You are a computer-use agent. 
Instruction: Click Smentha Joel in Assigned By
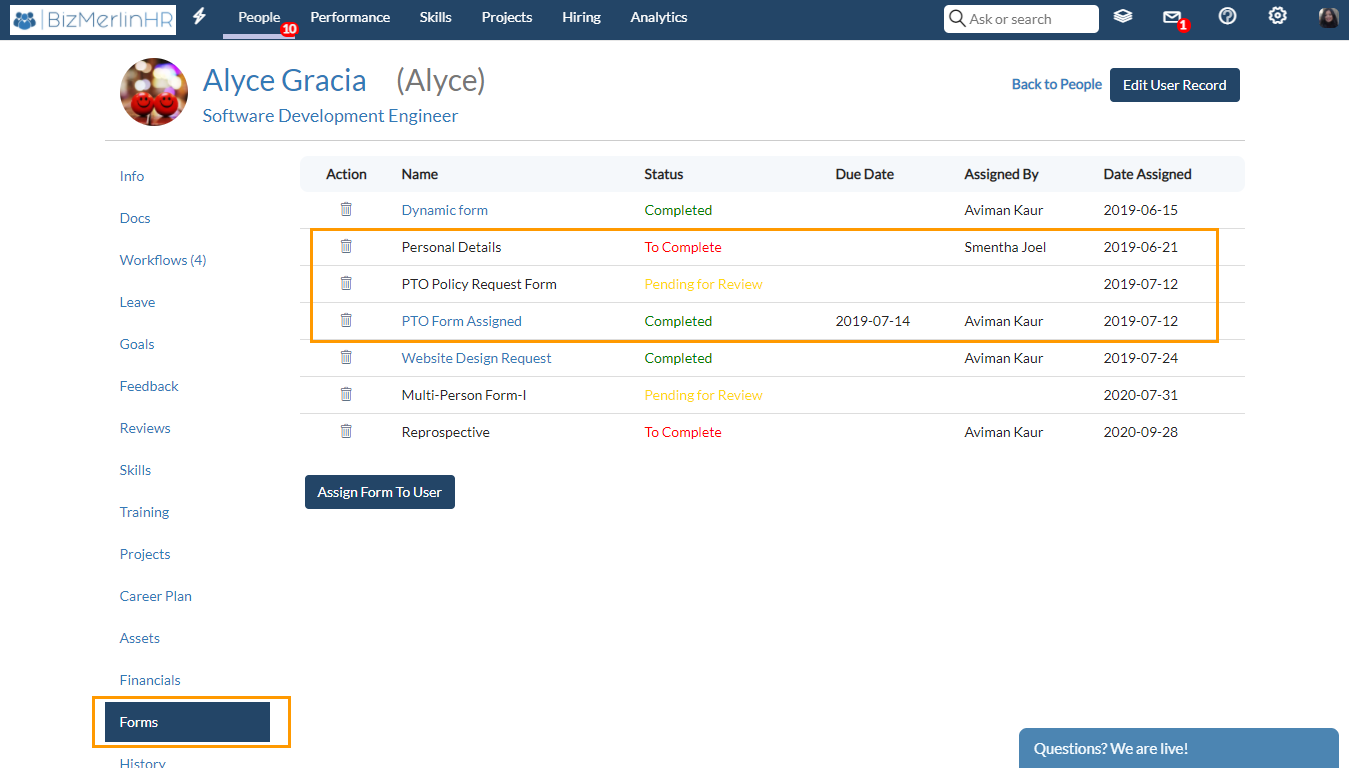1005,247
